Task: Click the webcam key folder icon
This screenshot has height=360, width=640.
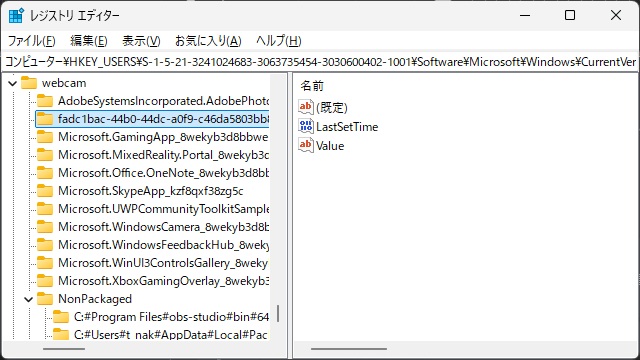Action: pyautogui.click(x=29, y=83)
